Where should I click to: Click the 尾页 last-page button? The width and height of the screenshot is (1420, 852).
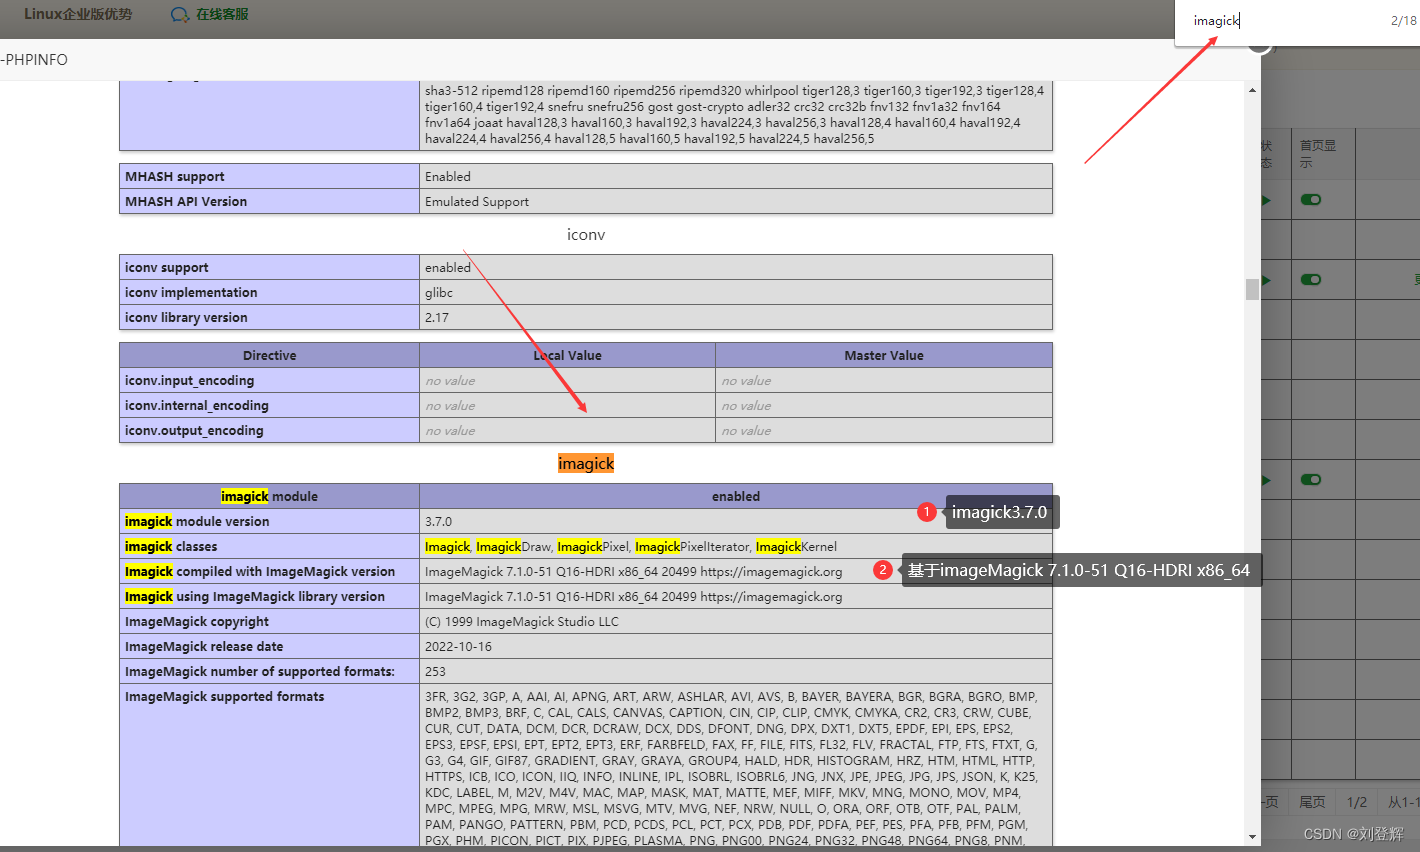click(1312, 802)
